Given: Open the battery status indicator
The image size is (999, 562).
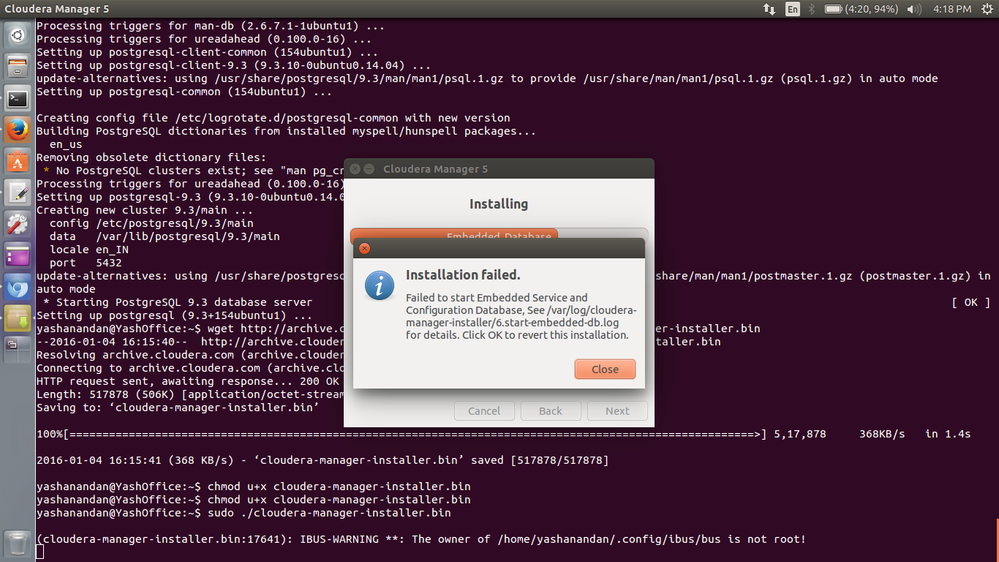Looking at the screenshot, I should coord(861,9).
